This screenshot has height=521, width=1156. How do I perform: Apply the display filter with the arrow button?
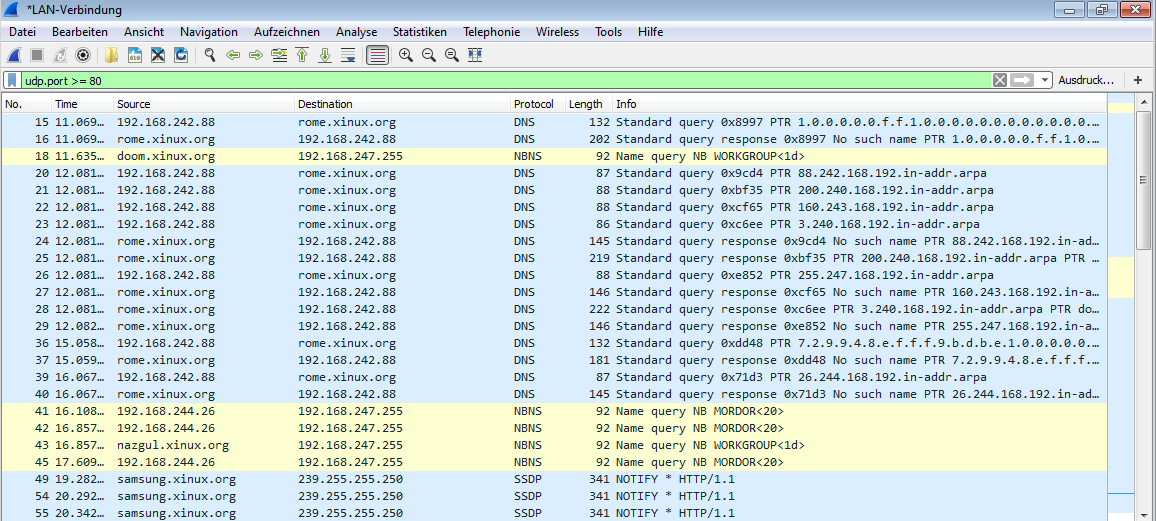(x=1022, y=80)
